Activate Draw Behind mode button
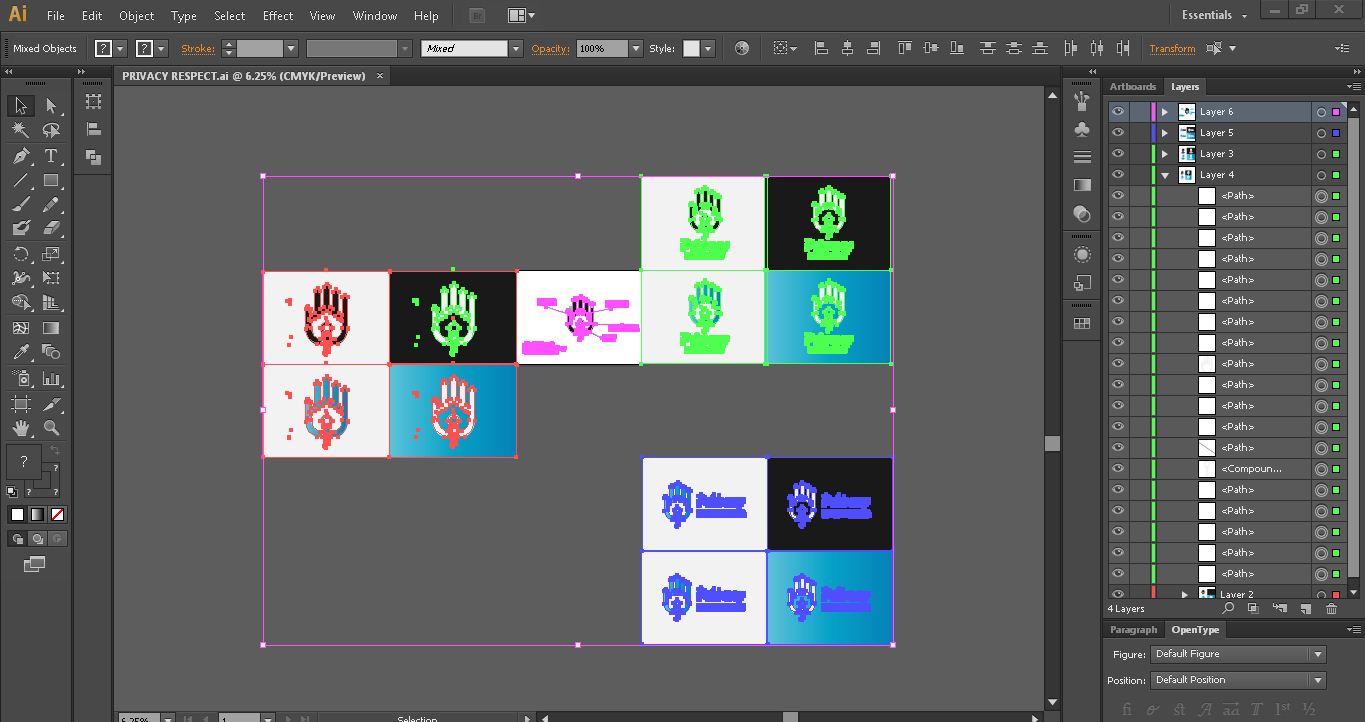This screenshot has width=1365, height=722. click(37, 538)
